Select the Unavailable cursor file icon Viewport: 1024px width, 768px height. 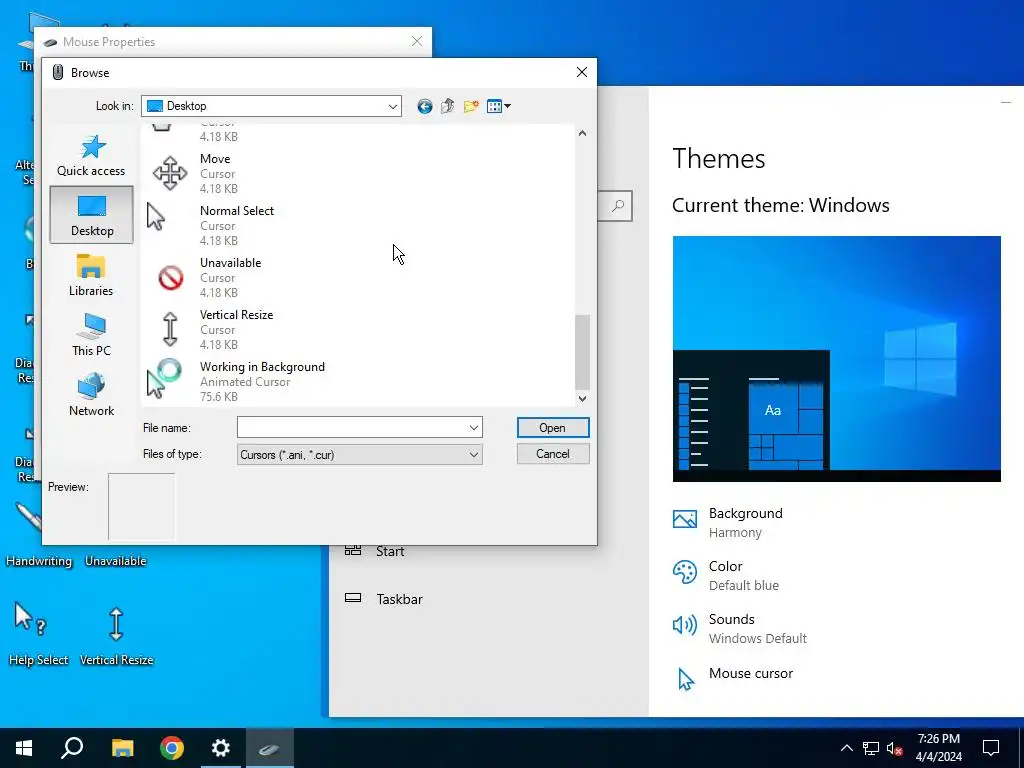[x=170, y=278]
